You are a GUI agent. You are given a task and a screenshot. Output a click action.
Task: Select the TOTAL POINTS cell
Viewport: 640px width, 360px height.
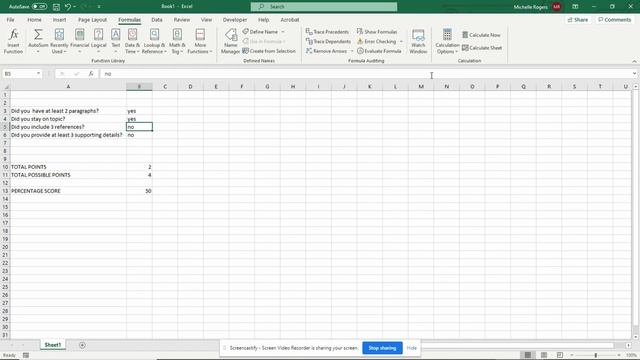point(68,167)
